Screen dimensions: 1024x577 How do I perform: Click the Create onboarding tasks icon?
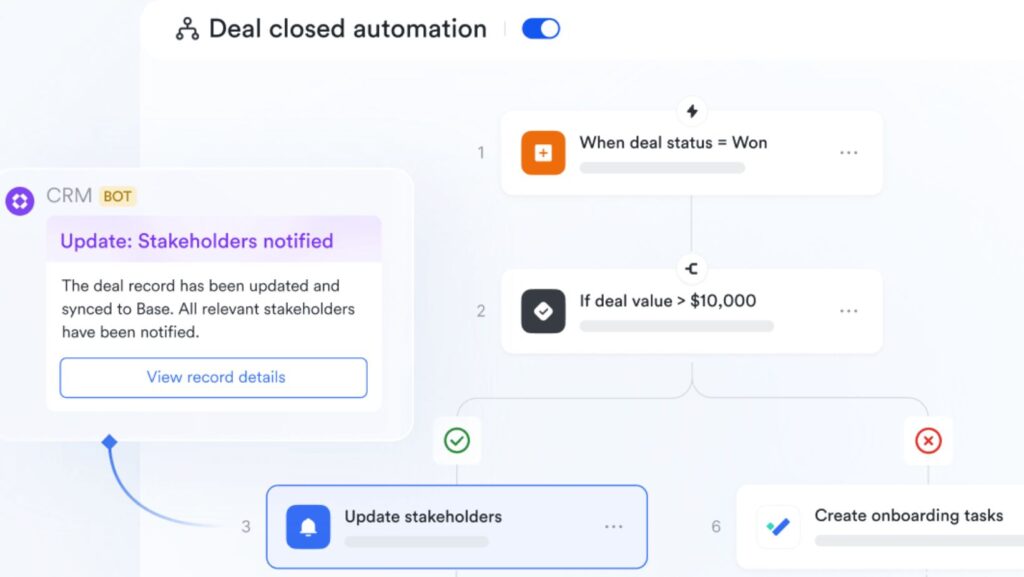coord(778,527)
